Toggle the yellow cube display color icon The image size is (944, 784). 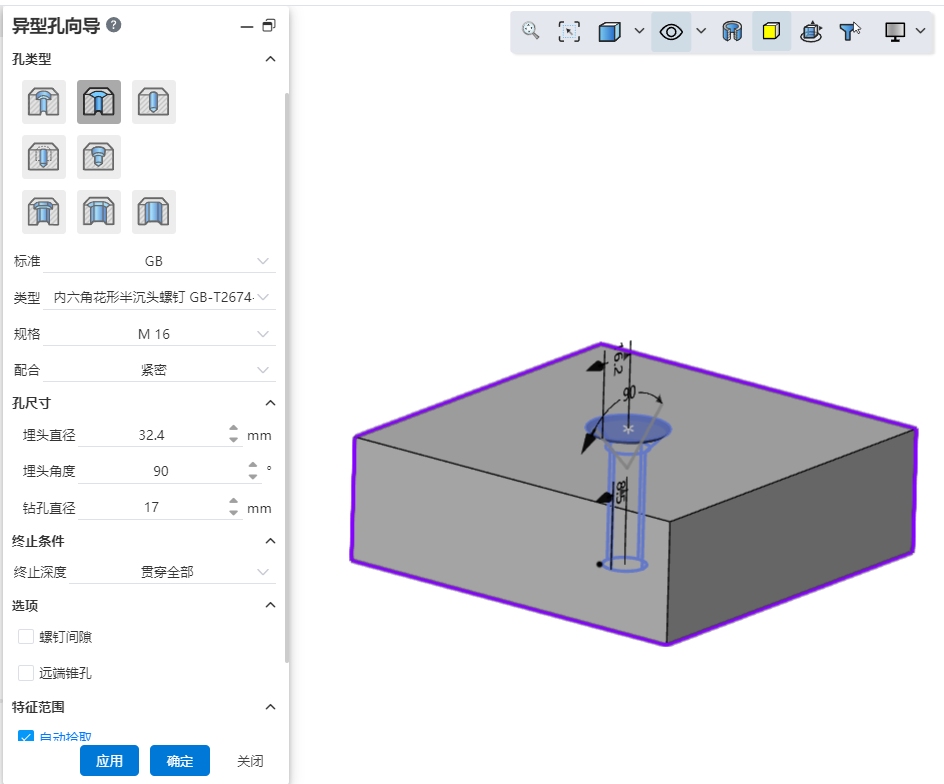pos(771,31)
